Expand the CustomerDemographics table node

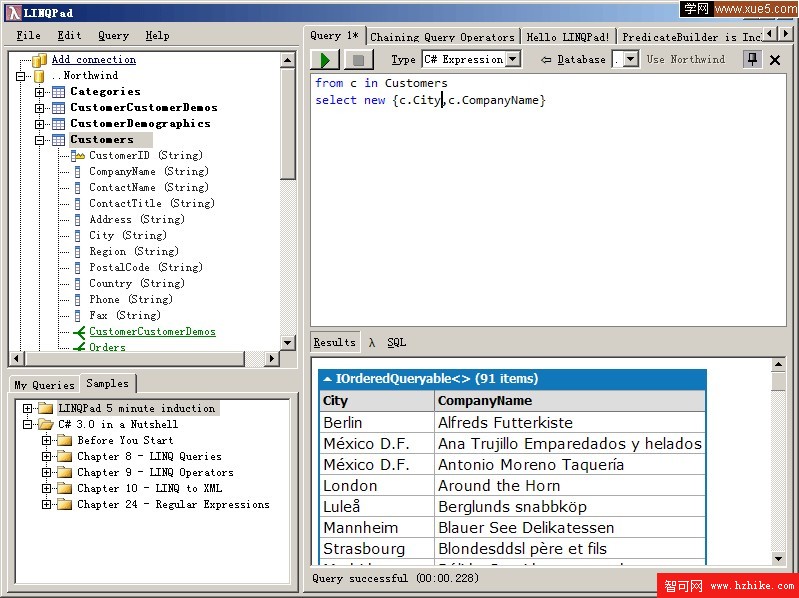click(x=39, y=124)
